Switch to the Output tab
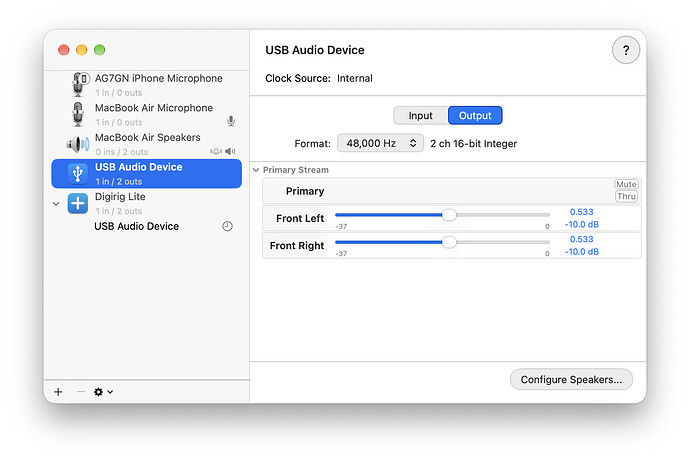 pyautogui.click(x=475, y=115)
